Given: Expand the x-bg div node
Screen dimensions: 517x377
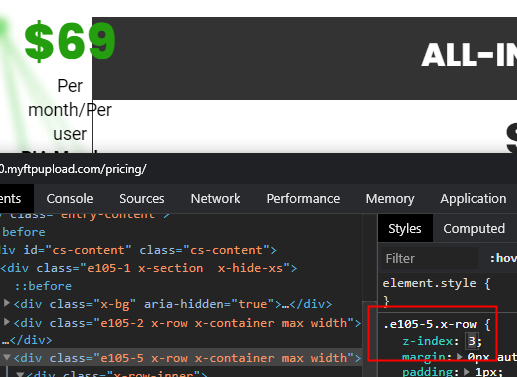Looking at the screenshot, I should (6, 303).
